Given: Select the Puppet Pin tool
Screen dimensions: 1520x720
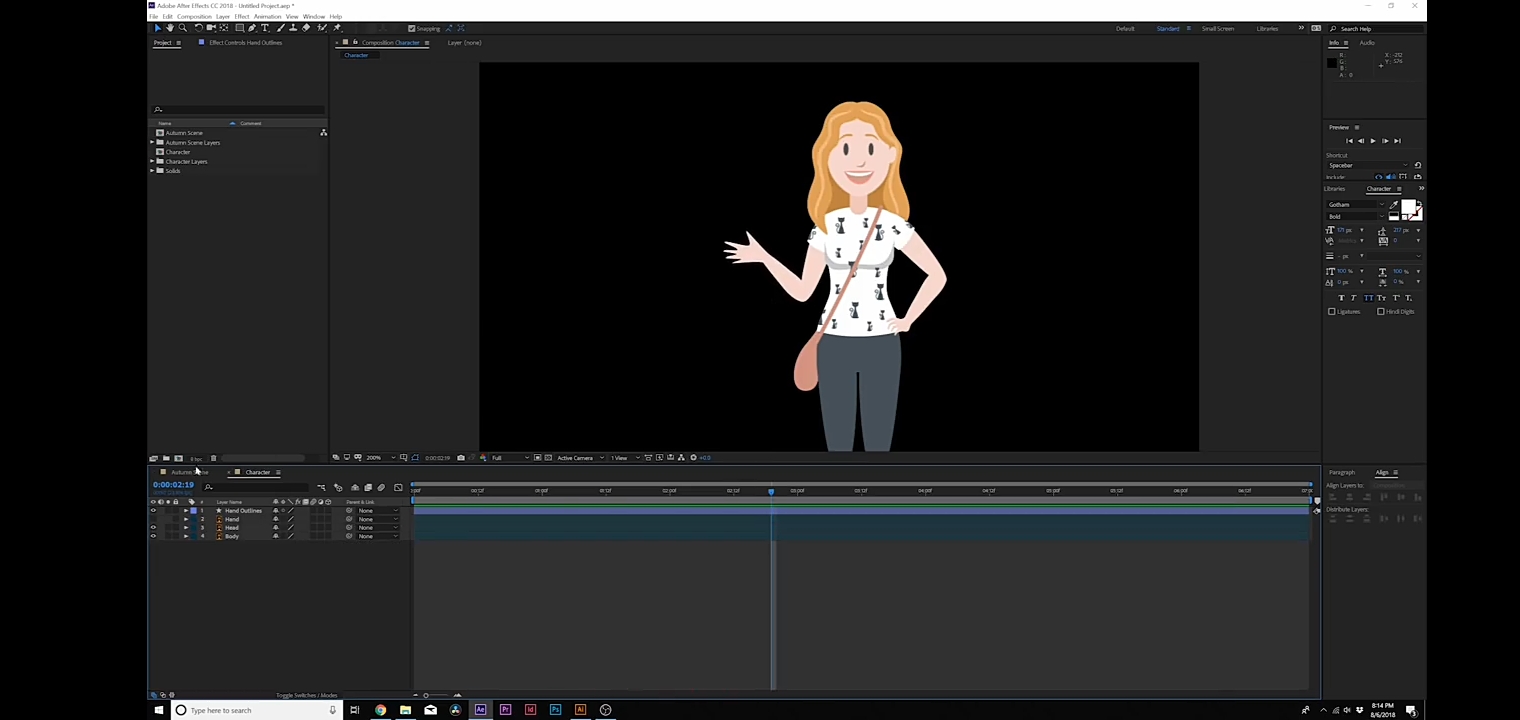Looking at the screenshot, I should [336, 28].
